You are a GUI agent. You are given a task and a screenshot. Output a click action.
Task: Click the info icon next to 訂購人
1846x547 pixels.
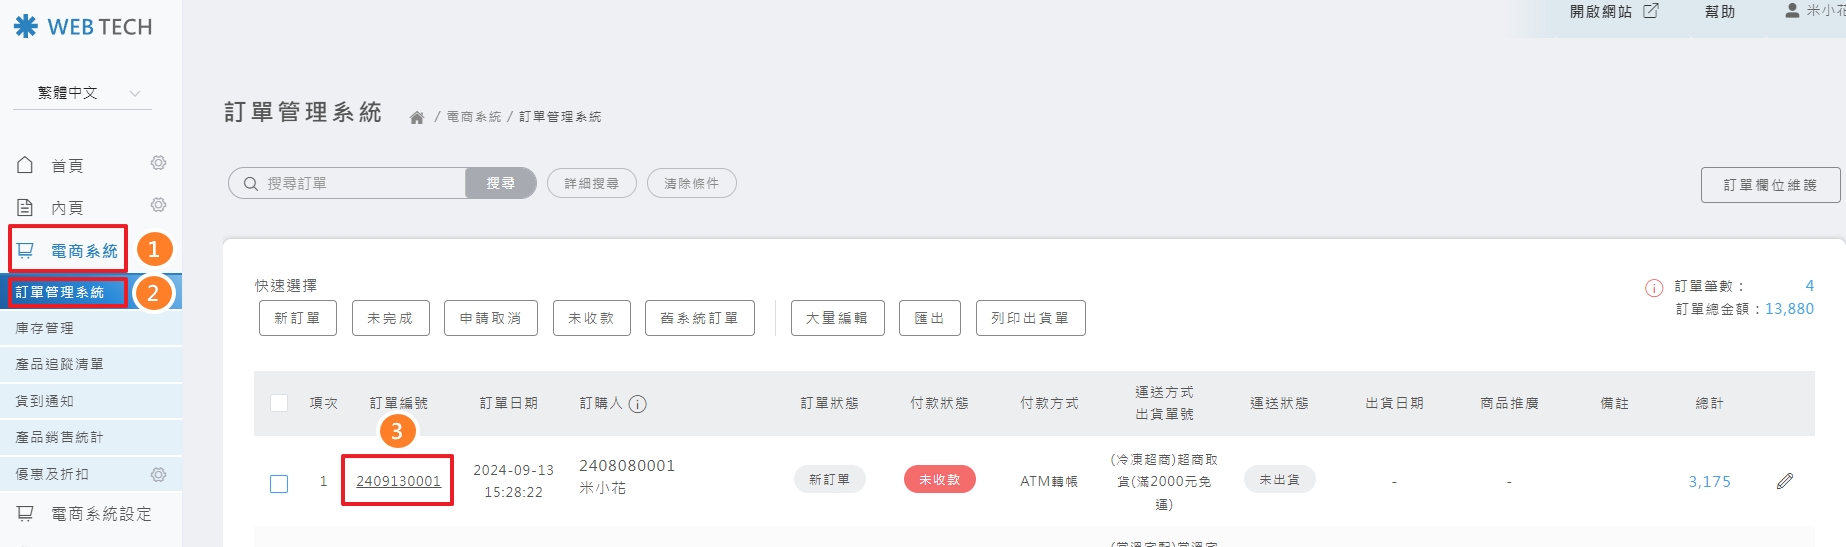(x=637, y=404)
